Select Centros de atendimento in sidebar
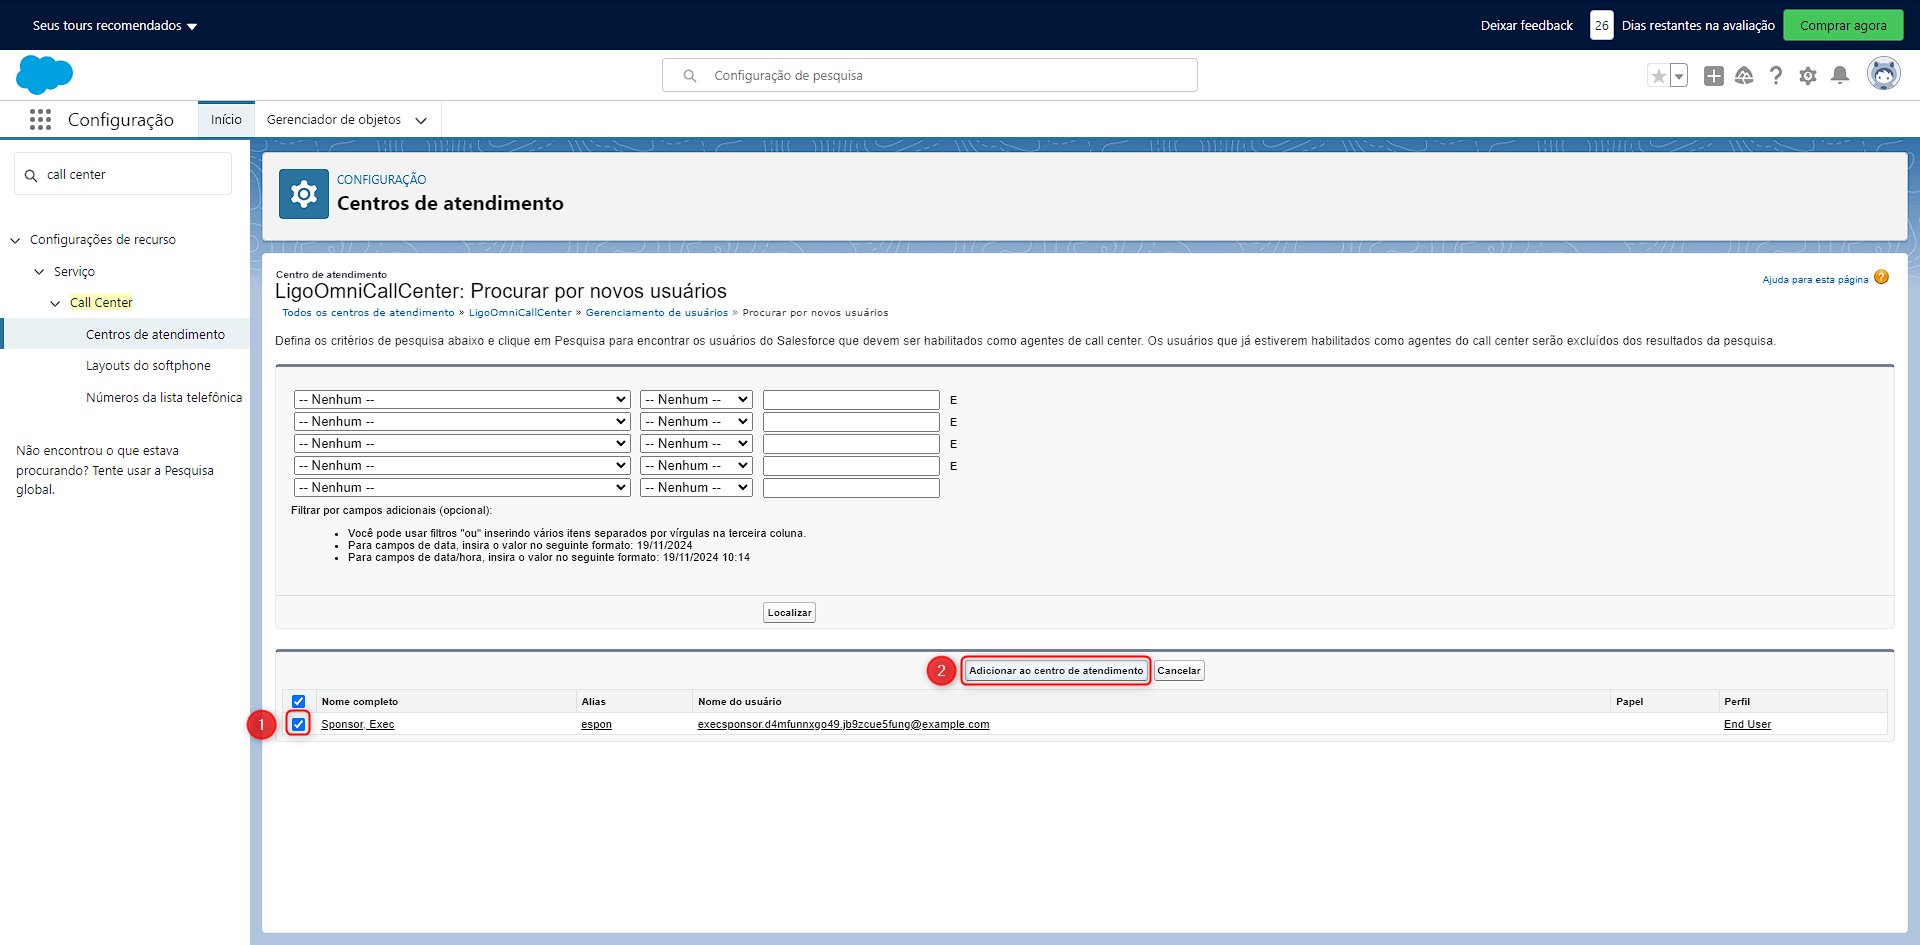The height and width of the screenshot is (945, 1920). (x=155, y=335)
